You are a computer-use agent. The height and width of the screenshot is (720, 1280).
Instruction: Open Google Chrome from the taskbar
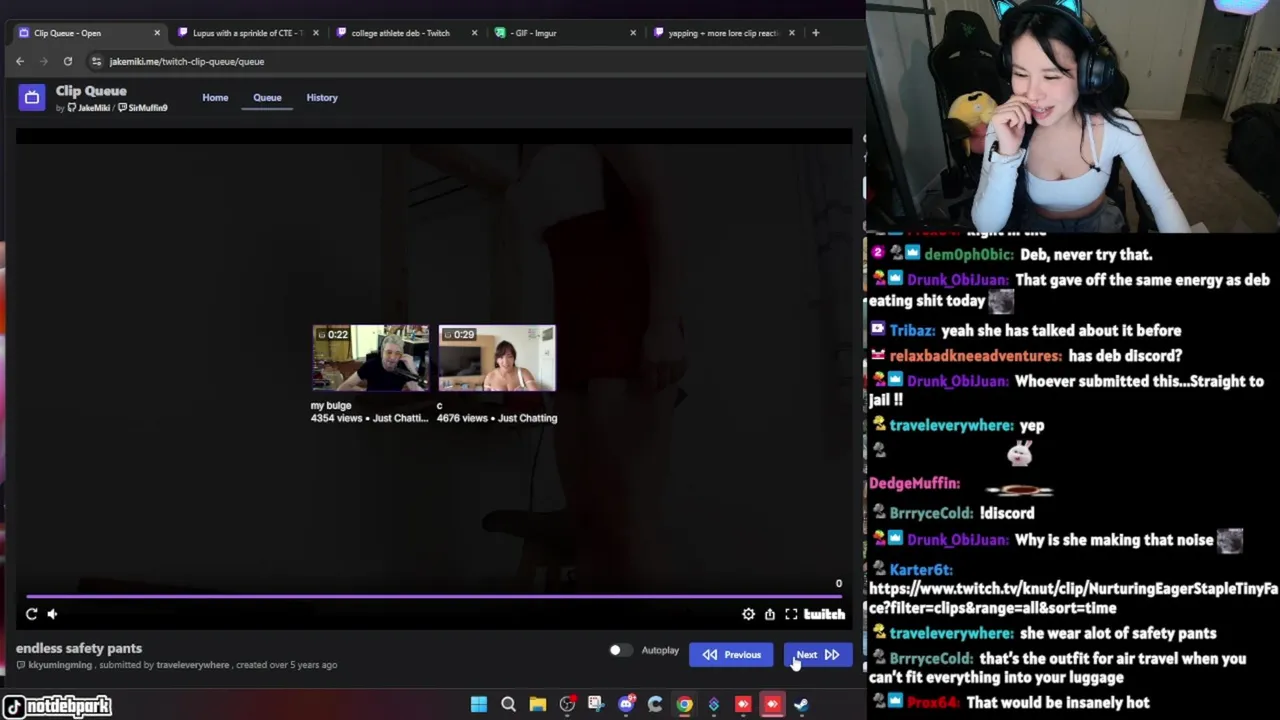(x=684, y=704)
